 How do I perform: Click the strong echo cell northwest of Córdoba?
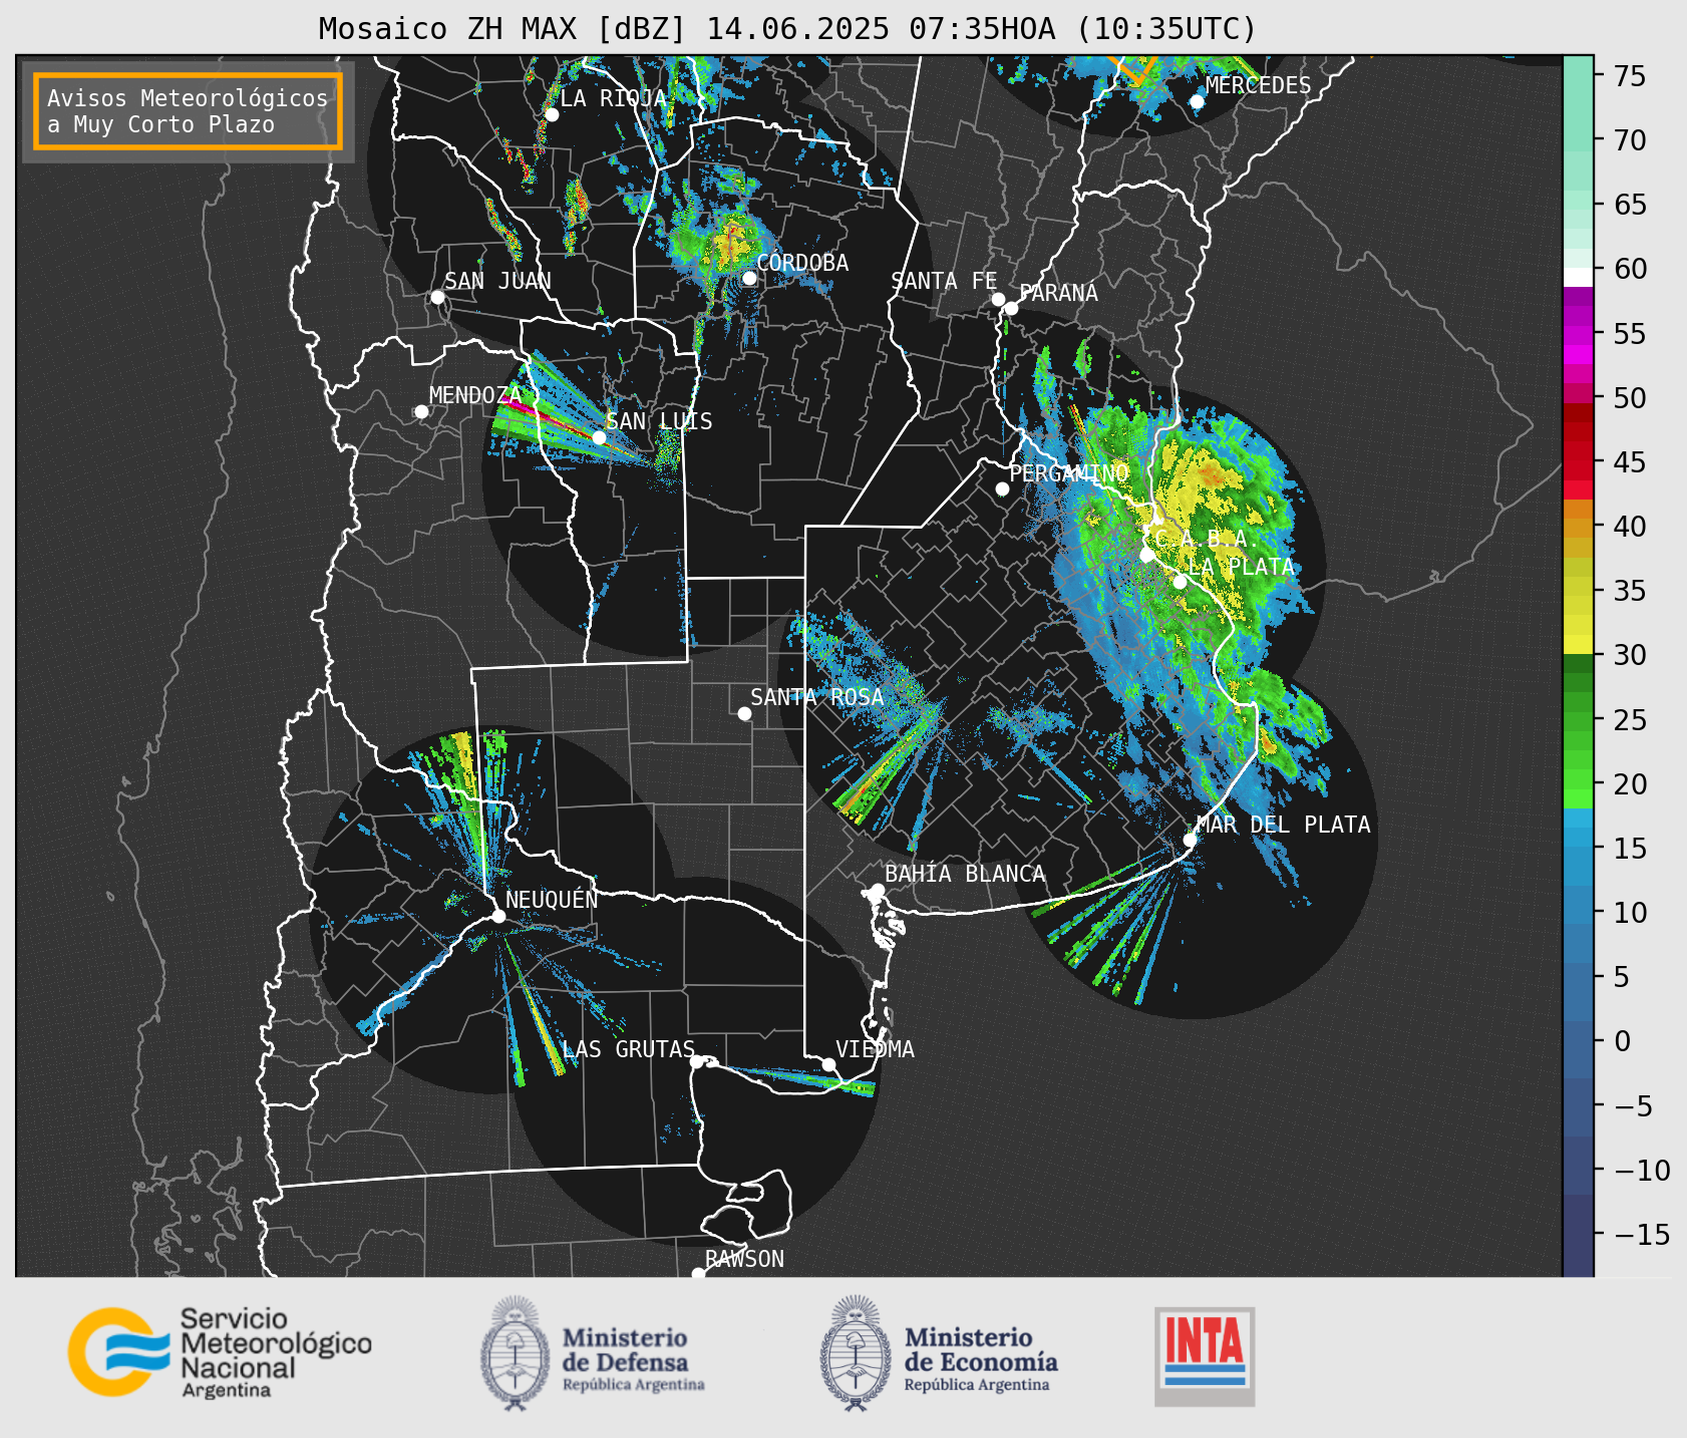731,243
